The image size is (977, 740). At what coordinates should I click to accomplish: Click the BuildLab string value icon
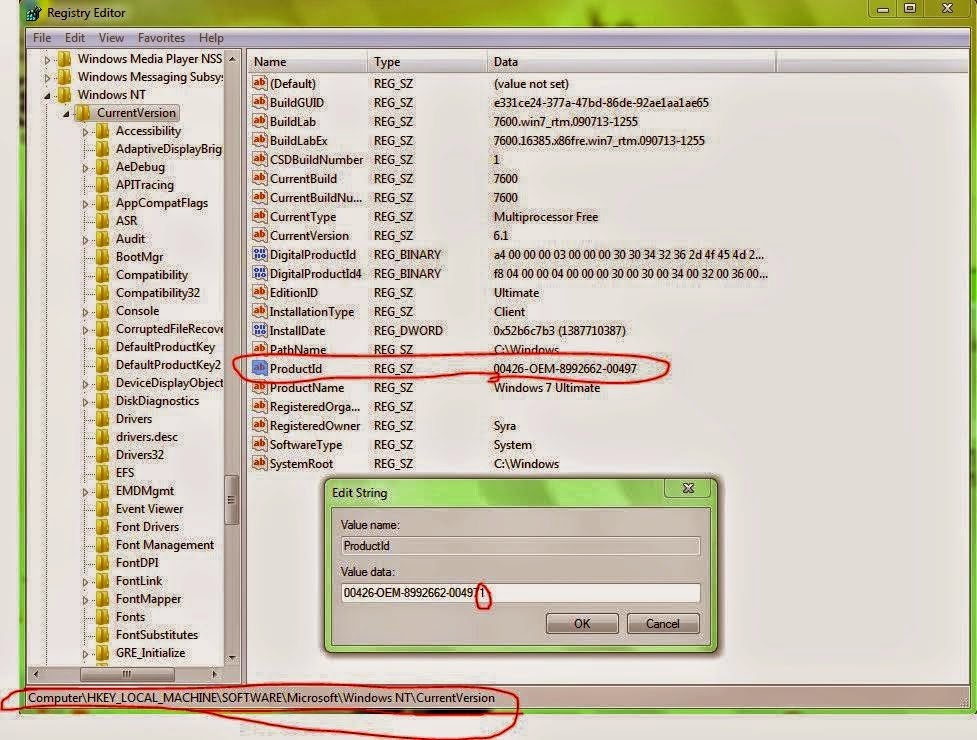coord(259,121)
